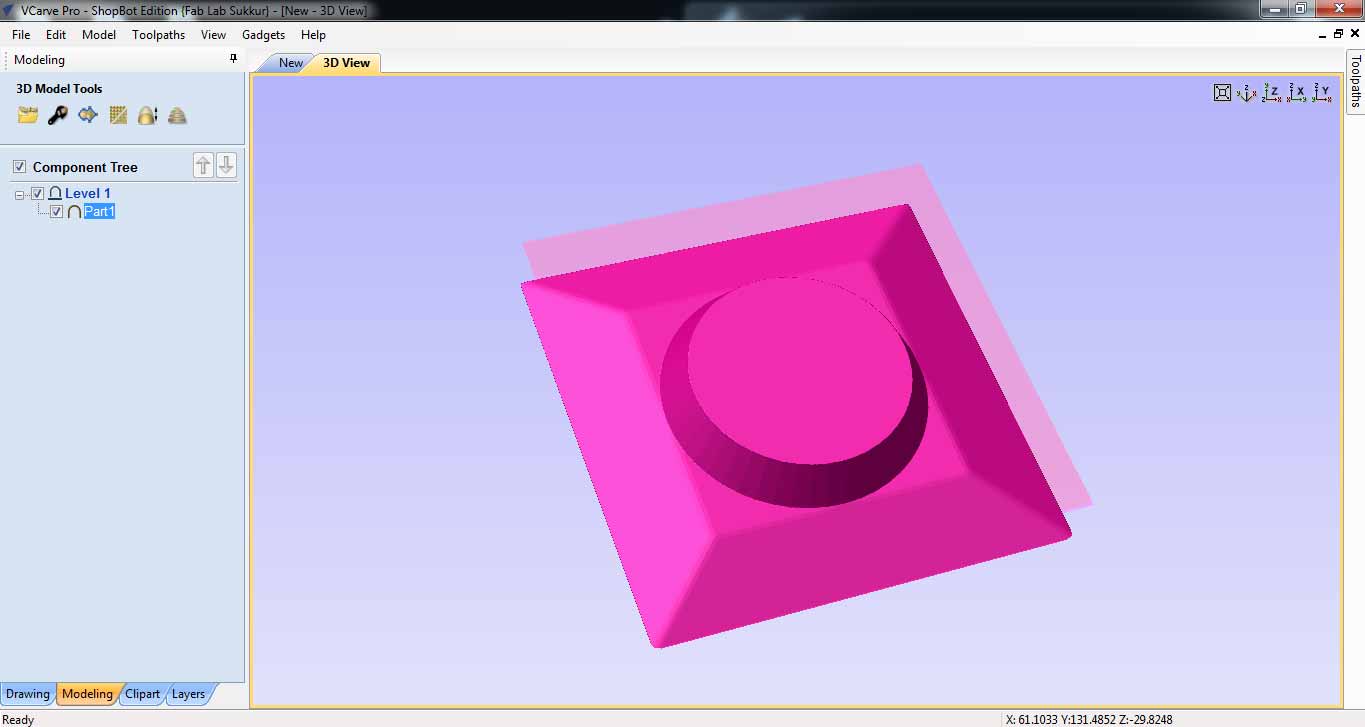
Task: Collapse the Level 1 tree node
Action: click(20, 194)
